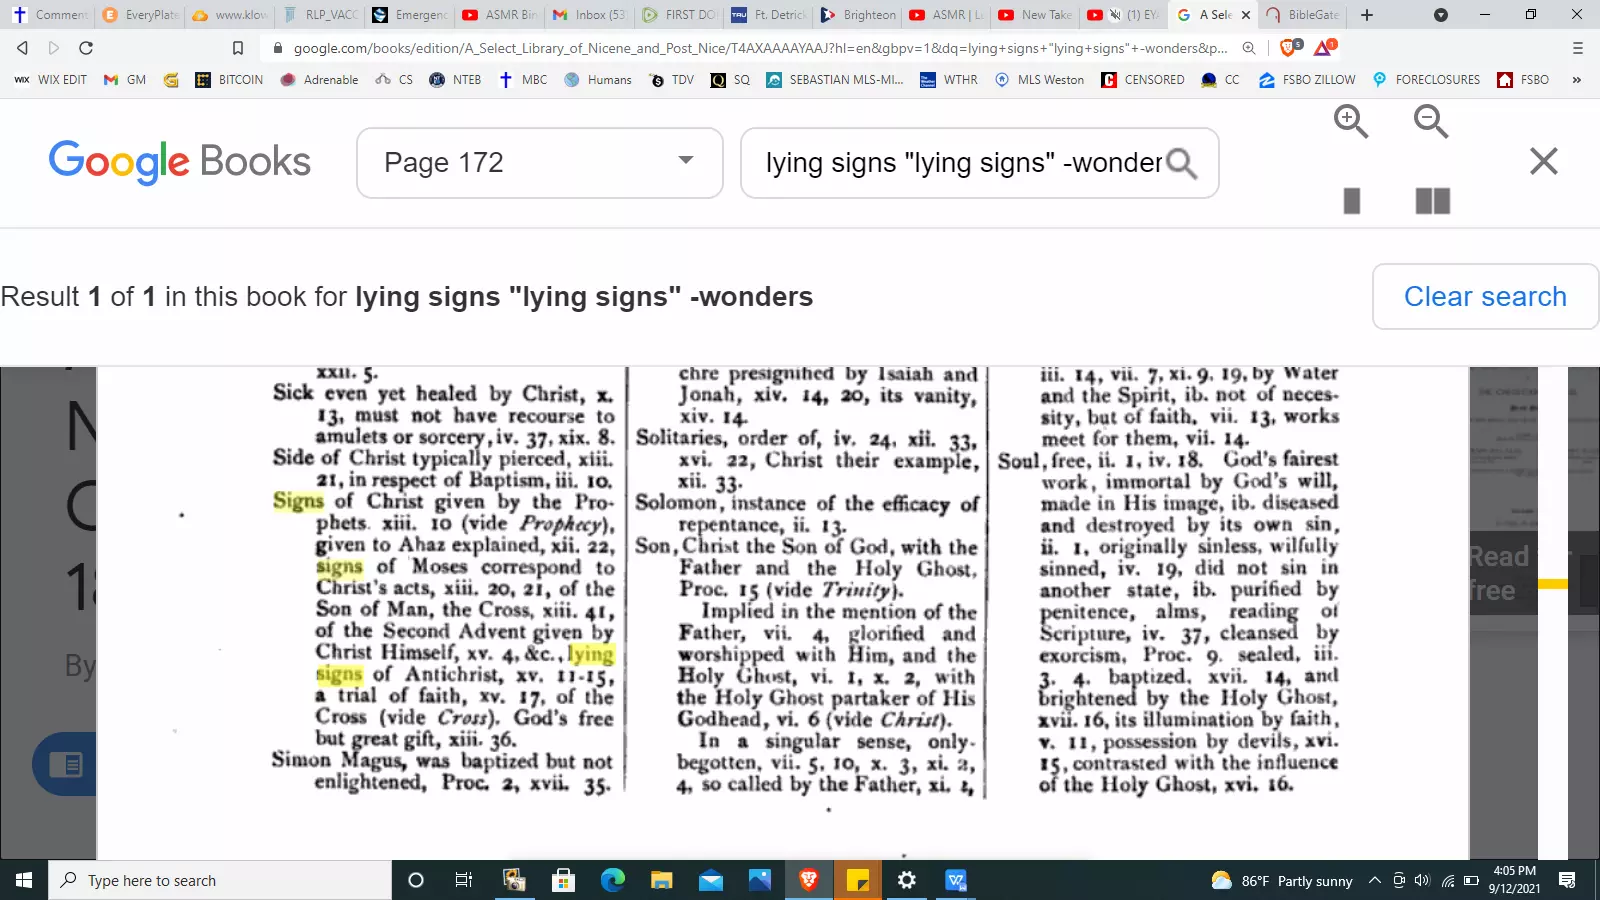The width and height of the screenshot is (1600, 900).
Task: Click the yellow search result marker on the scrollbar
Action: point(1553,583)
